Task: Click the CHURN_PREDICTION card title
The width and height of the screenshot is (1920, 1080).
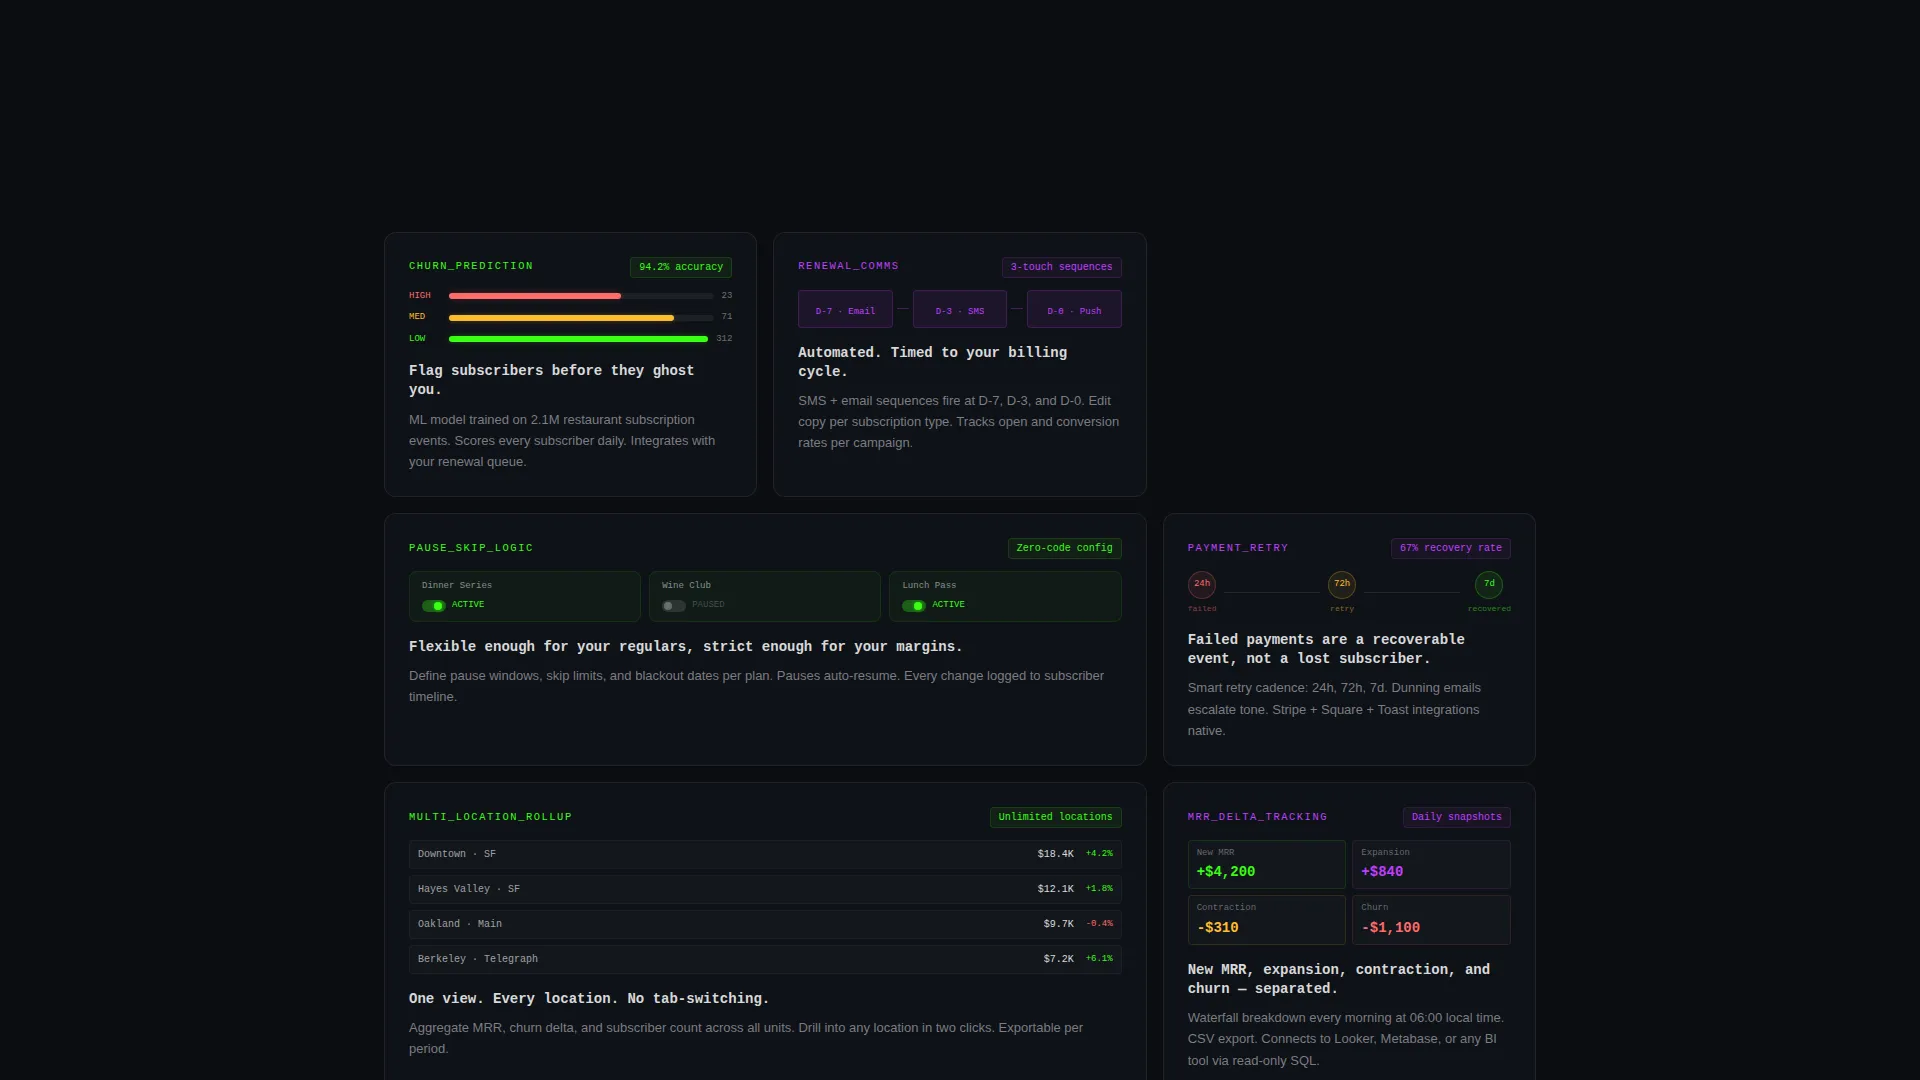Action: point(471,266)
